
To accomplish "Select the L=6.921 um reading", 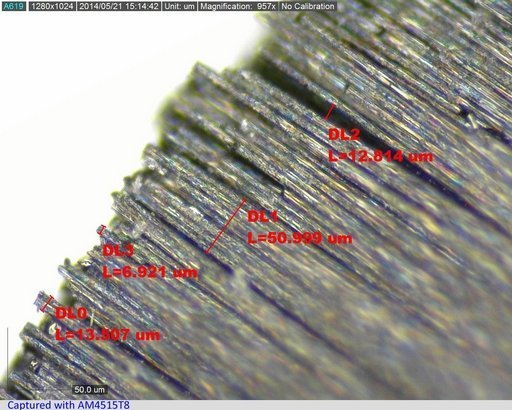I will pyautogui.click(x=150, y=272).
